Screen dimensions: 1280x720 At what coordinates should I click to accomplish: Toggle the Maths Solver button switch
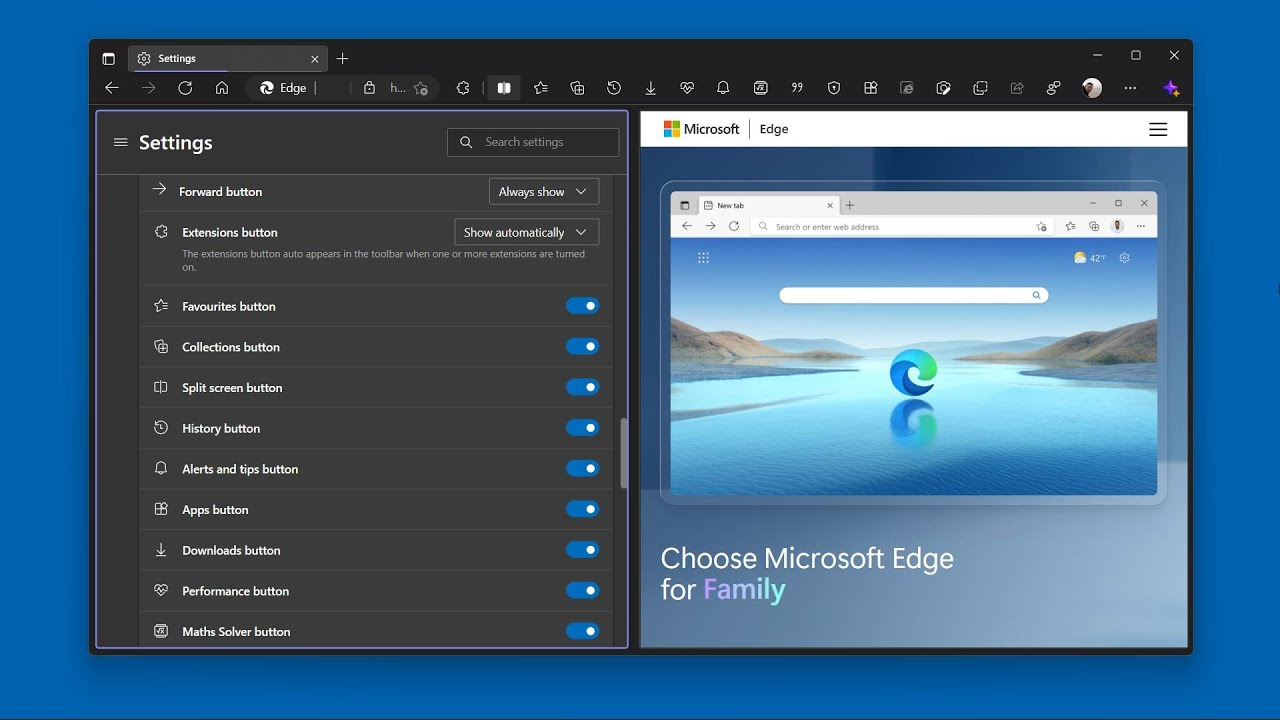(x=582, y=631)
